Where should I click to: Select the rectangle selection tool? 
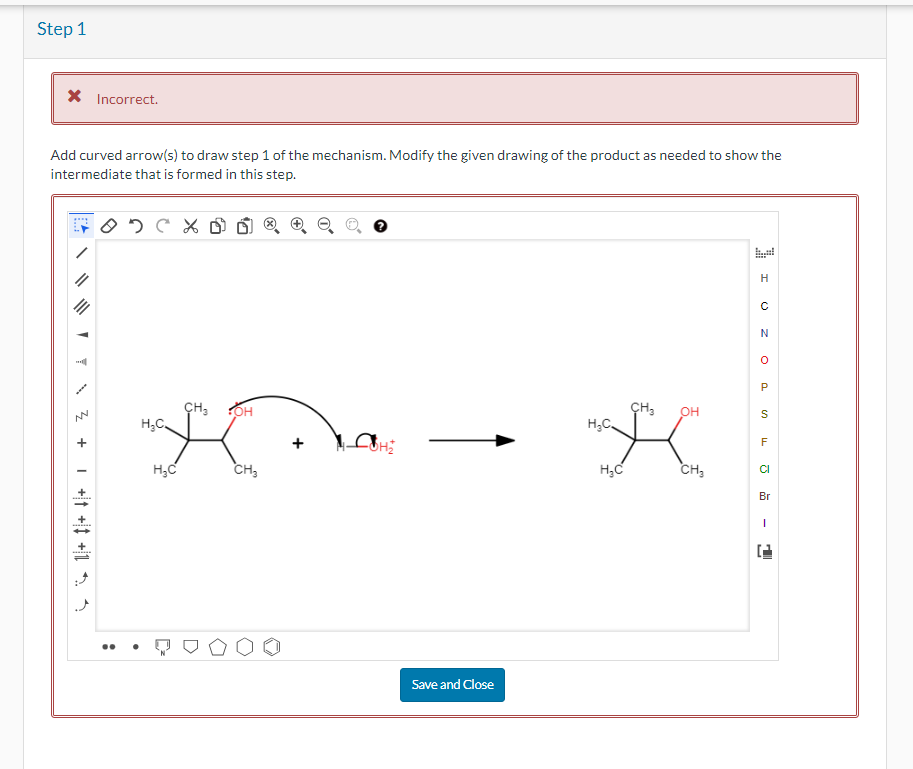click(x=79, y=226)
